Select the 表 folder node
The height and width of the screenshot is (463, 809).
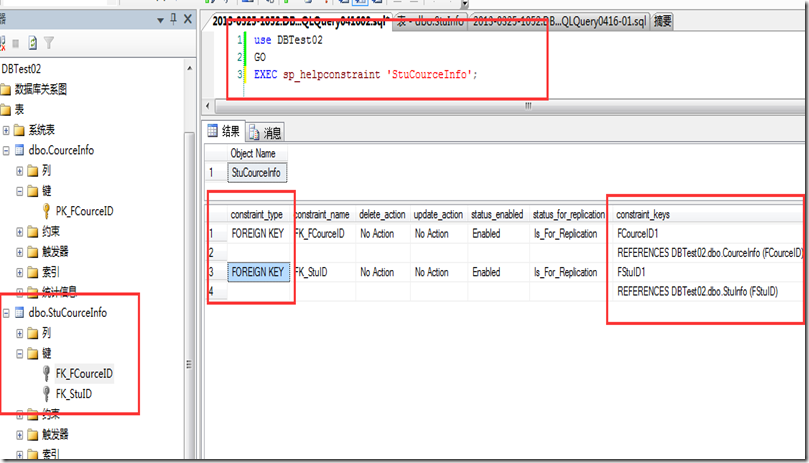point(19,109)
